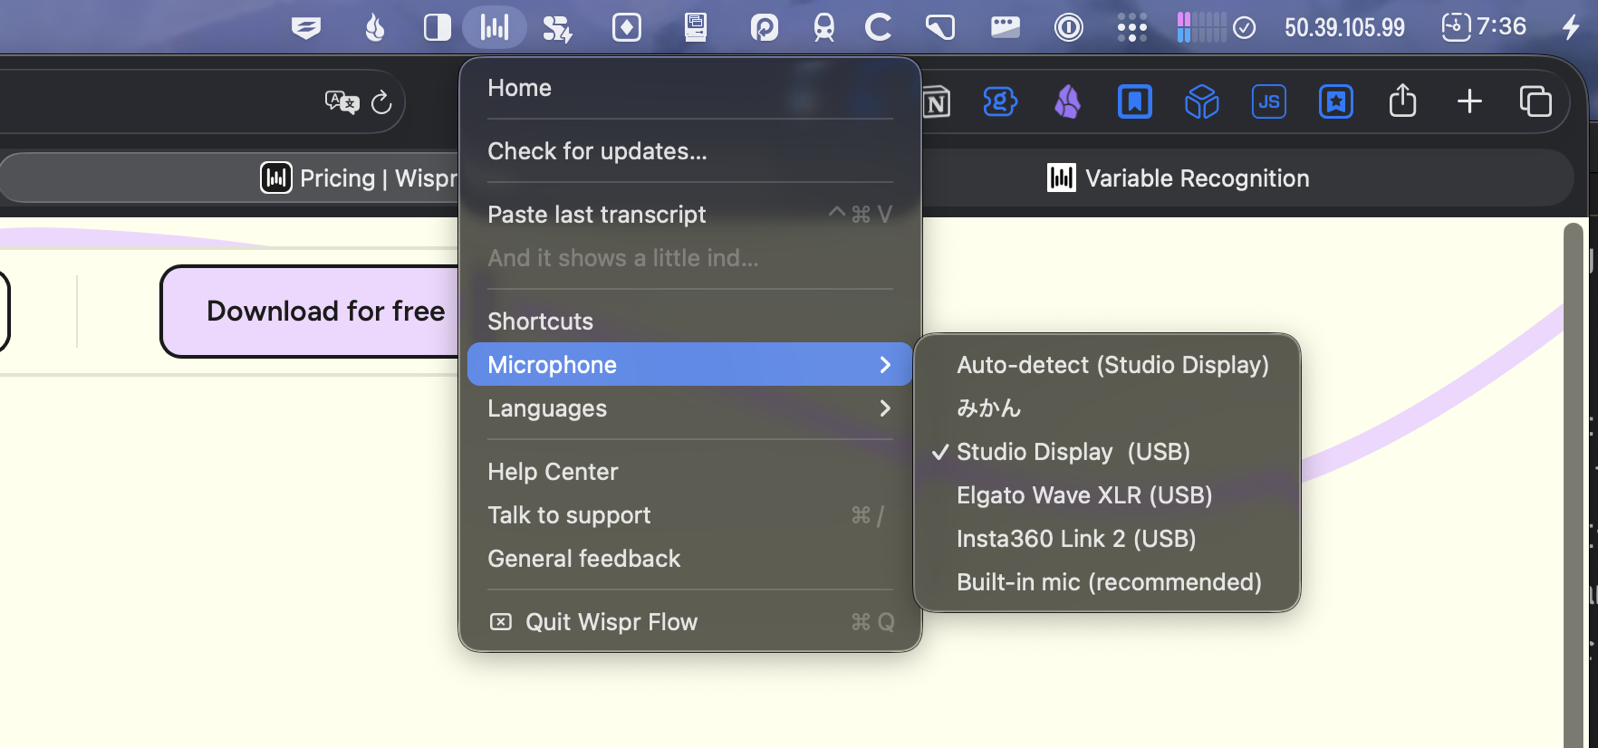Select Built-in mic (recommended)
This screenshot has height=748, width=1598.
(x=1107, y=582)
